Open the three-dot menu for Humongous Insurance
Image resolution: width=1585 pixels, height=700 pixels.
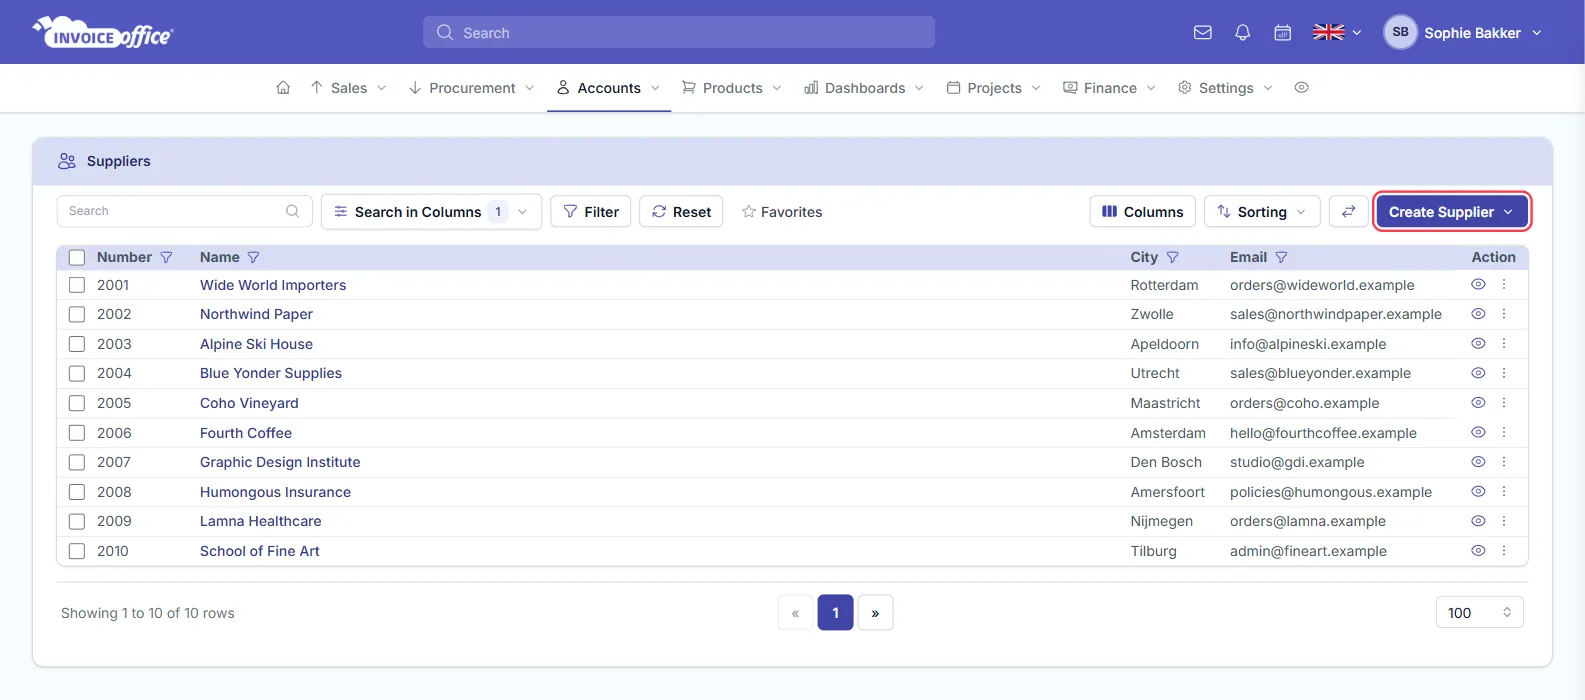click(x=1504, y=492)
